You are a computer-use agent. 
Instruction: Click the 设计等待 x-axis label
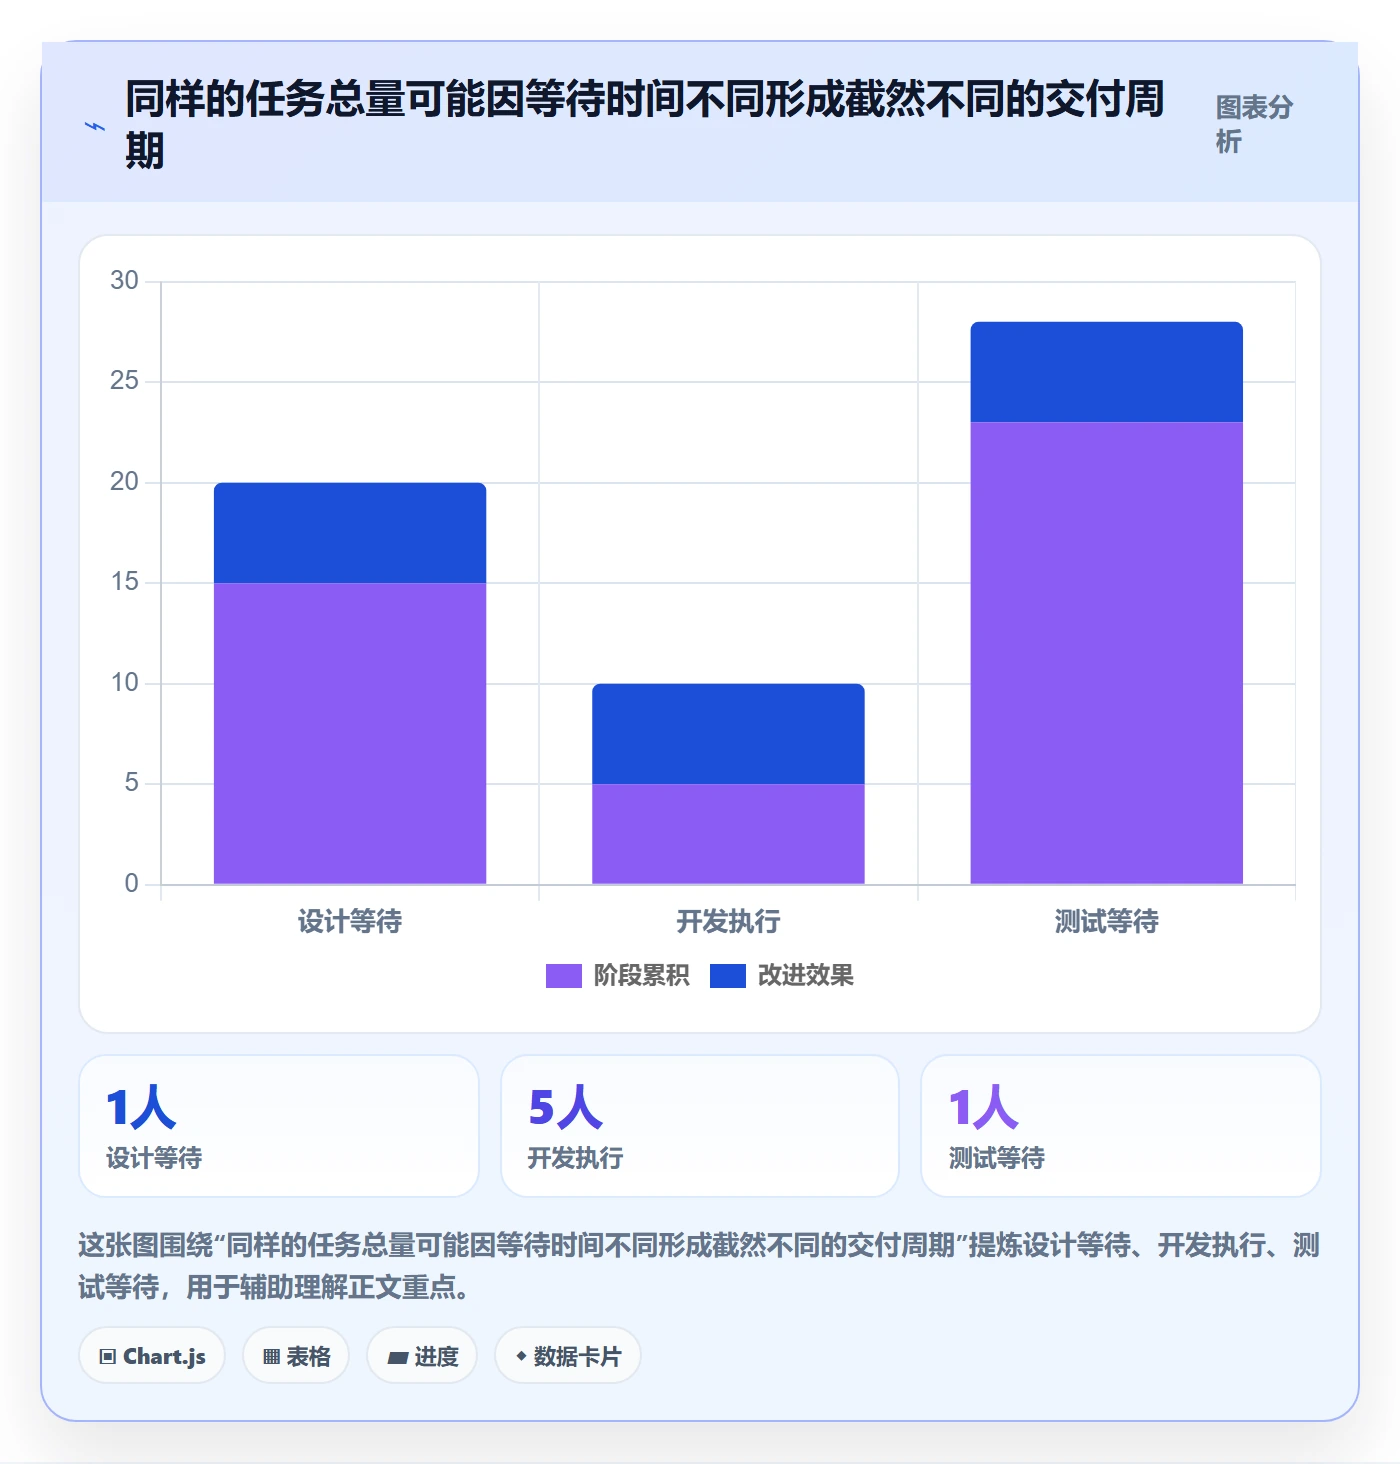pyautogui.click(x=350, y=921)
